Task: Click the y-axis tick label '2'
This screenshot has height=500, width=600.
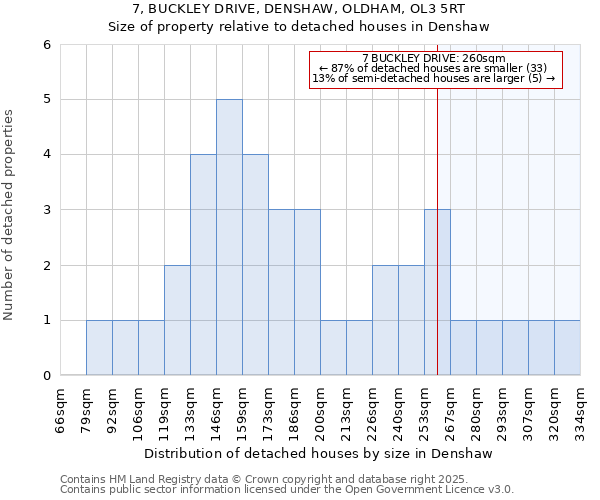Action: pos(47,265)
